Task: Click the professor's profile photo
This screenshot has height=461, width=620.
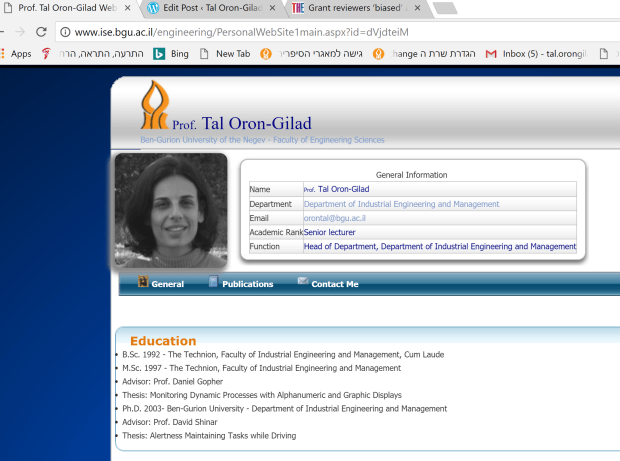Action: point(171,211)
